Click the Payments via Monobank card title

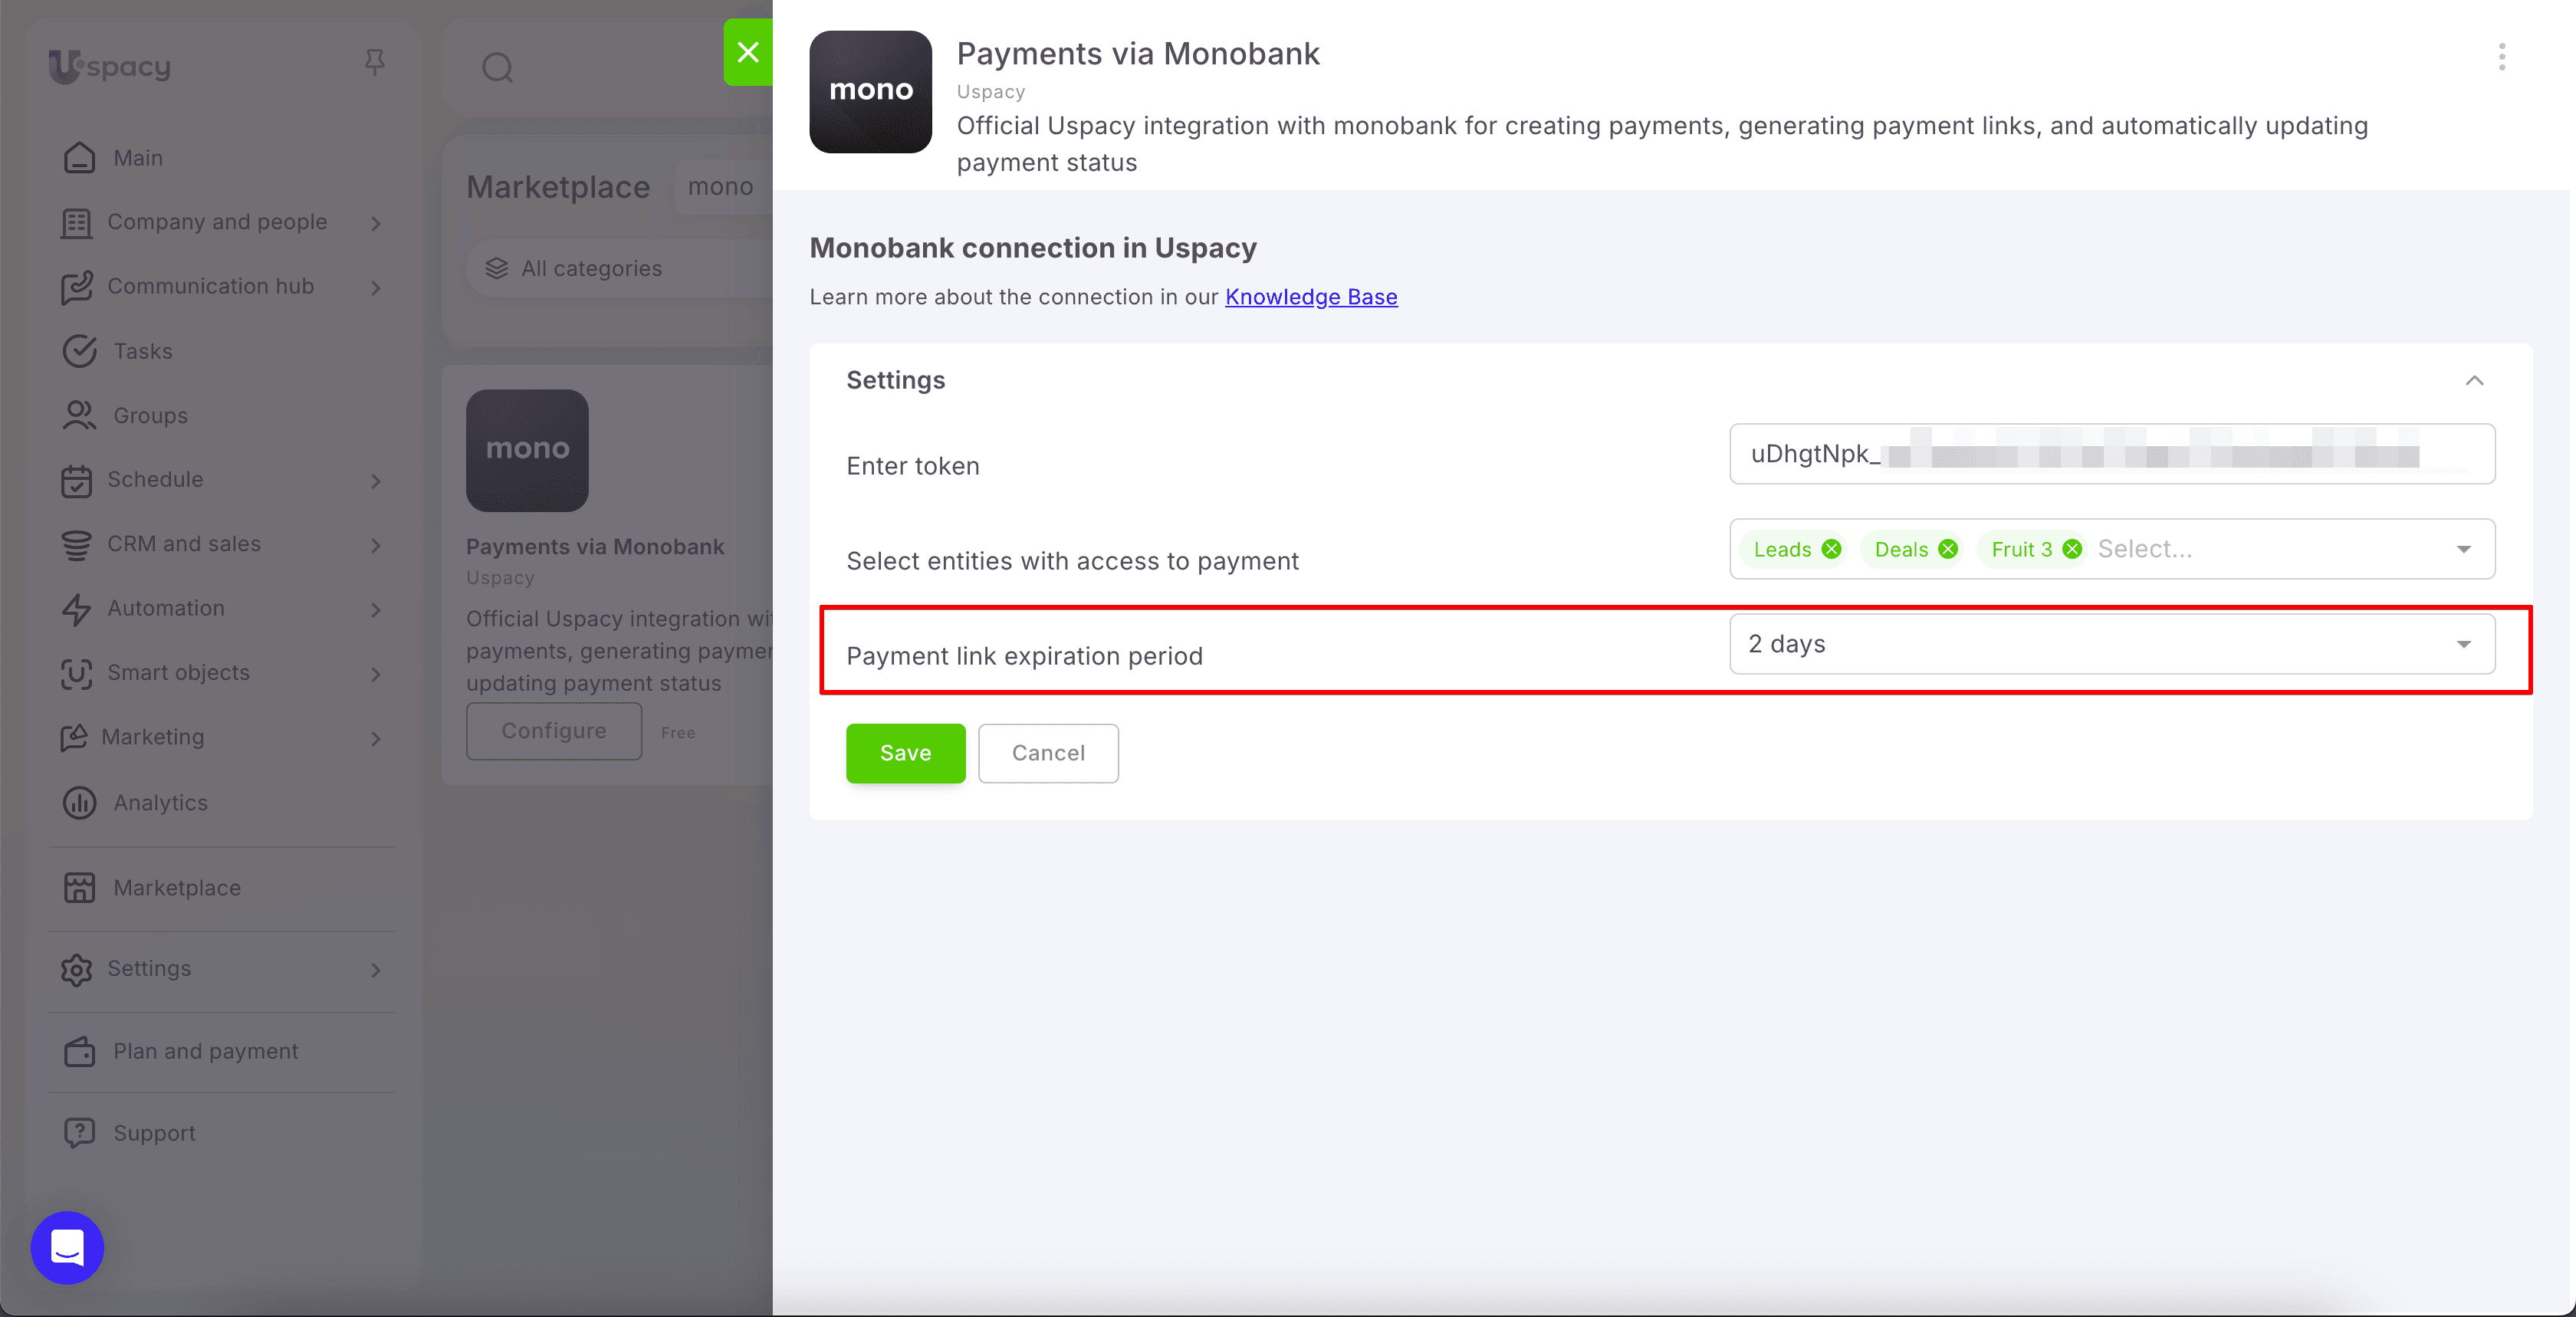click(x=595, y=547)
